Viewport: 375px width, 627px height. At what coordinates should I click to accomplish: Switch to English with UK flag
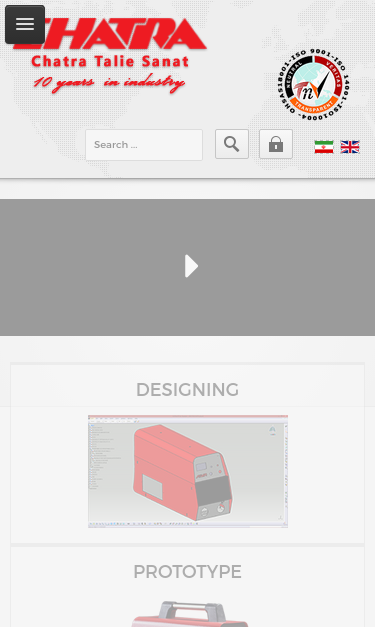click(350, 147)
